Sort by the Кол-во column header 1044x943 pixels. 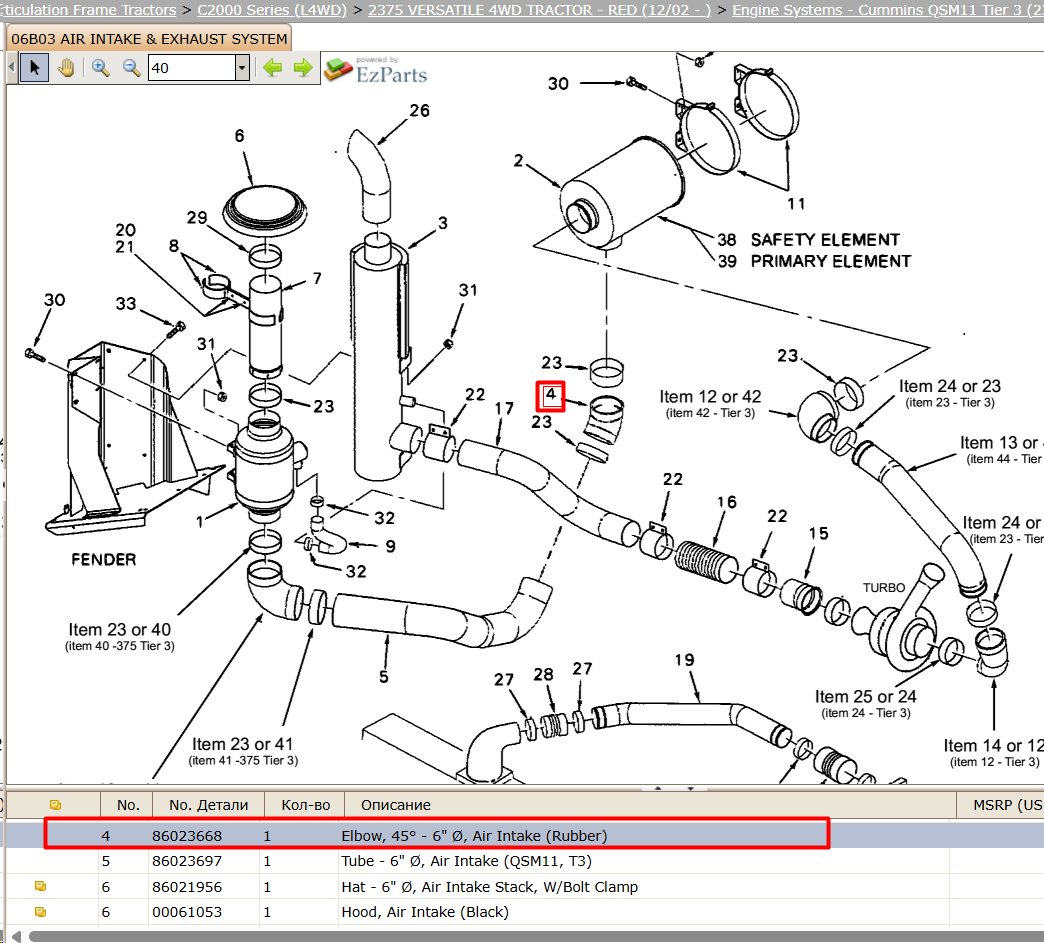pyautogui.click(x=306, y=804)
